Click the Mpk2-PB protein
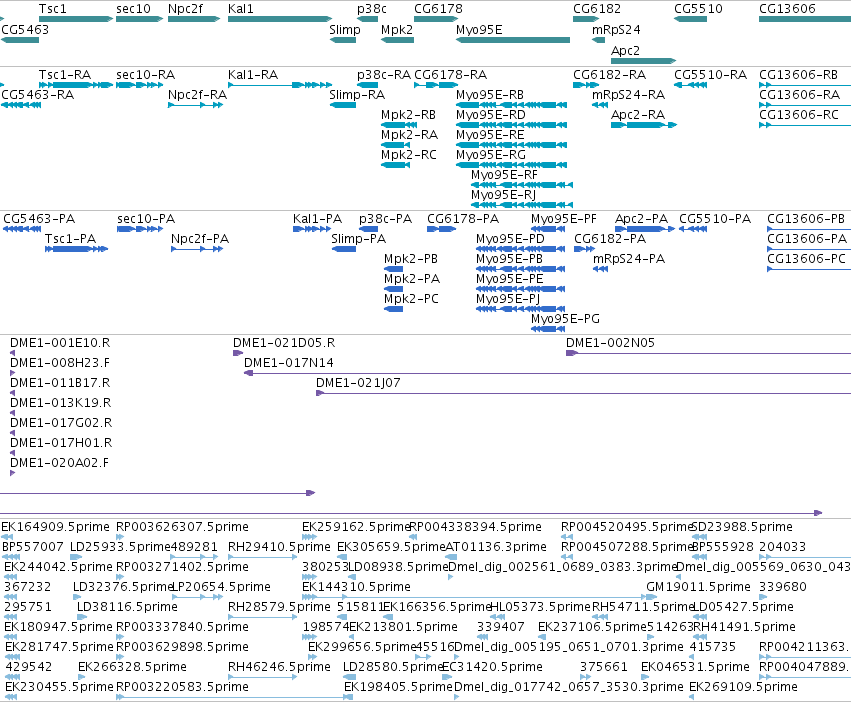The image size is (851, 702). click(393, 269)
